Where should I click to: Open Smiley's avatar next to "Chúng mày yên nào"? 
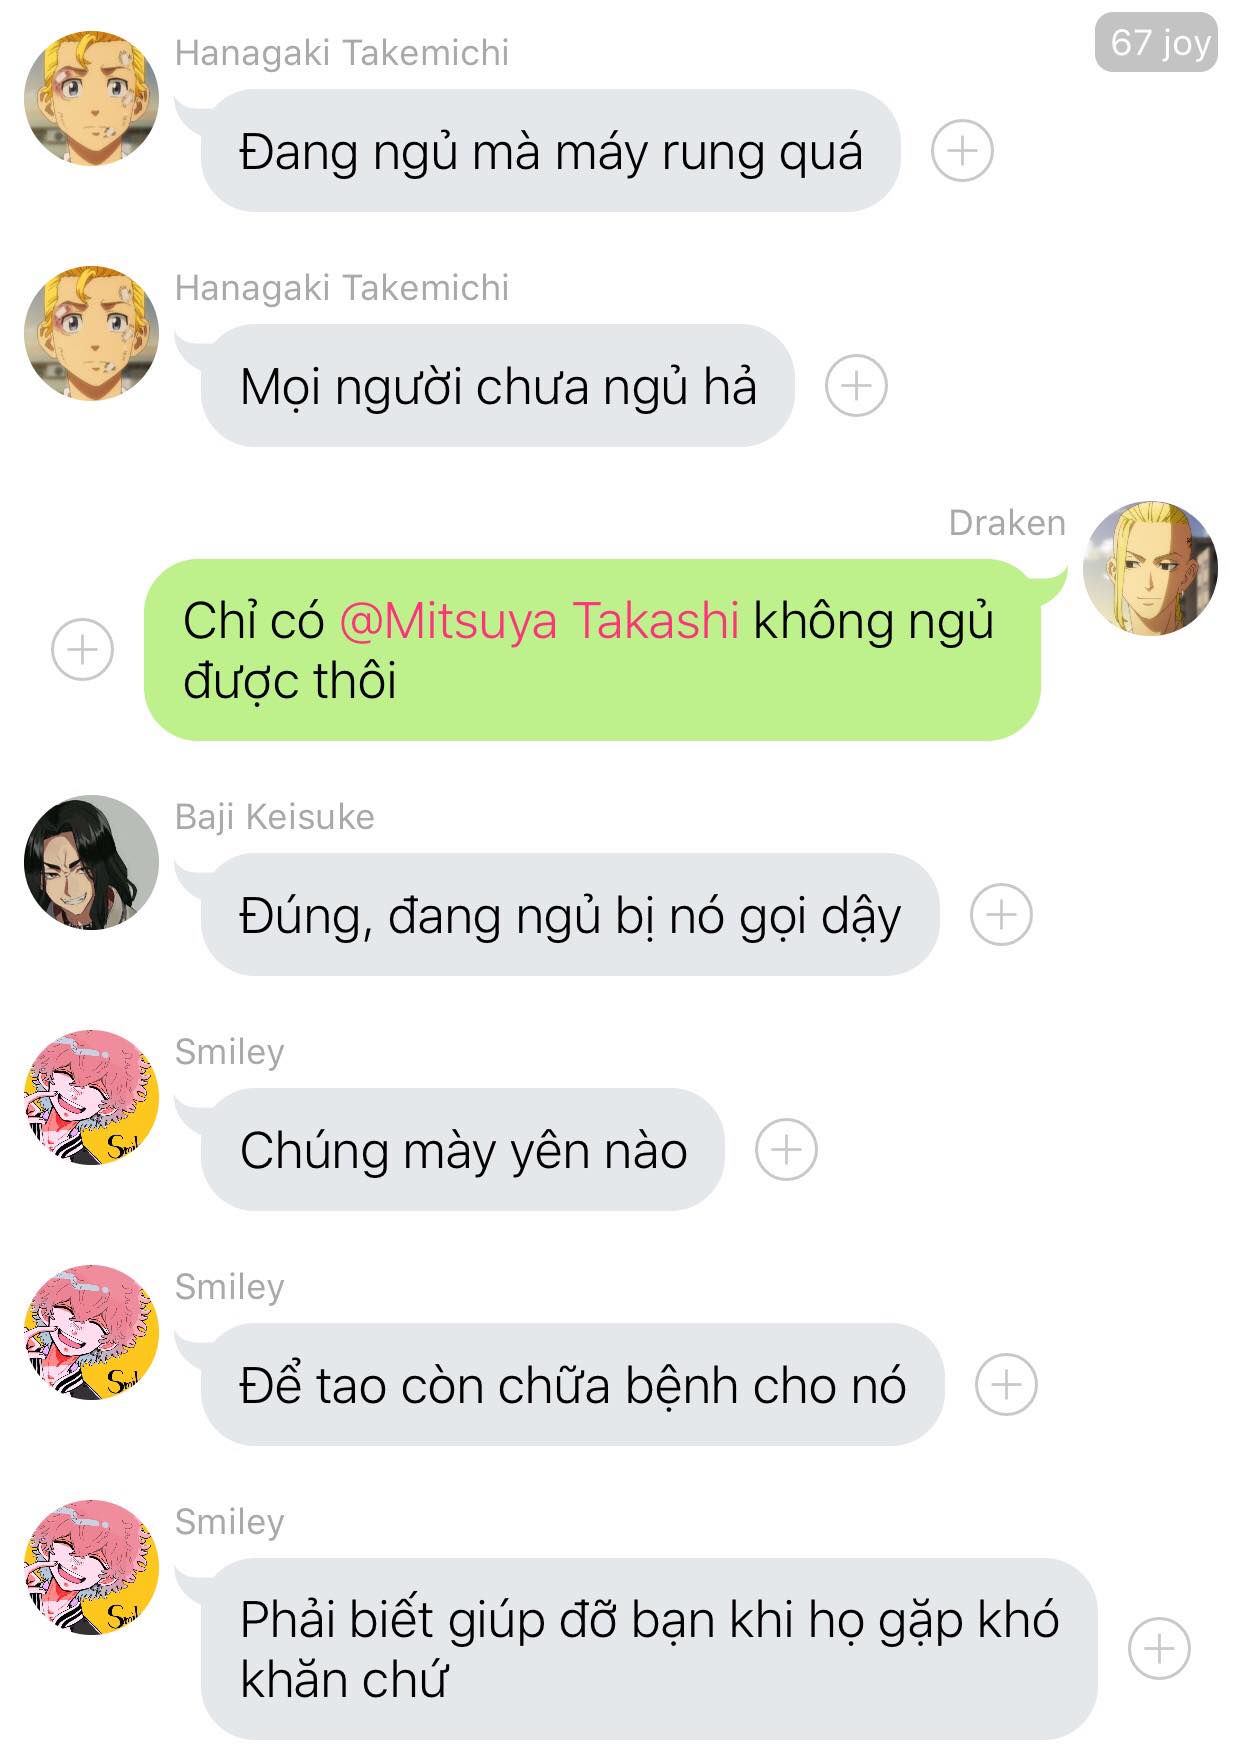coord(91,1097)
